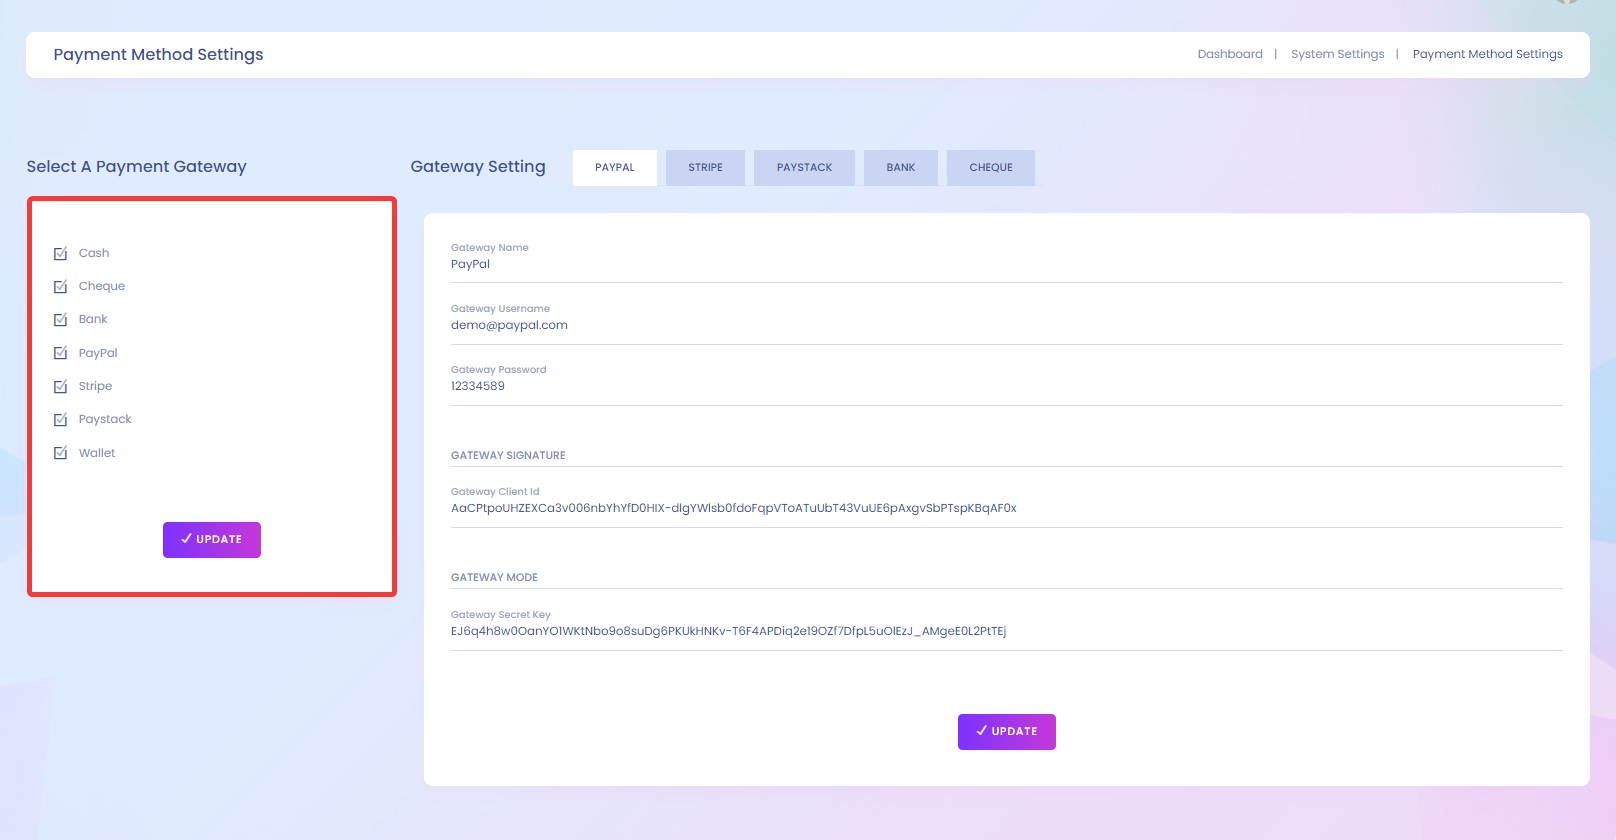Image resolution: width=1616 pixels, height=840 pixels.
Task: Click the PayPal label in gateway list
Action: [x=98, y=353]
